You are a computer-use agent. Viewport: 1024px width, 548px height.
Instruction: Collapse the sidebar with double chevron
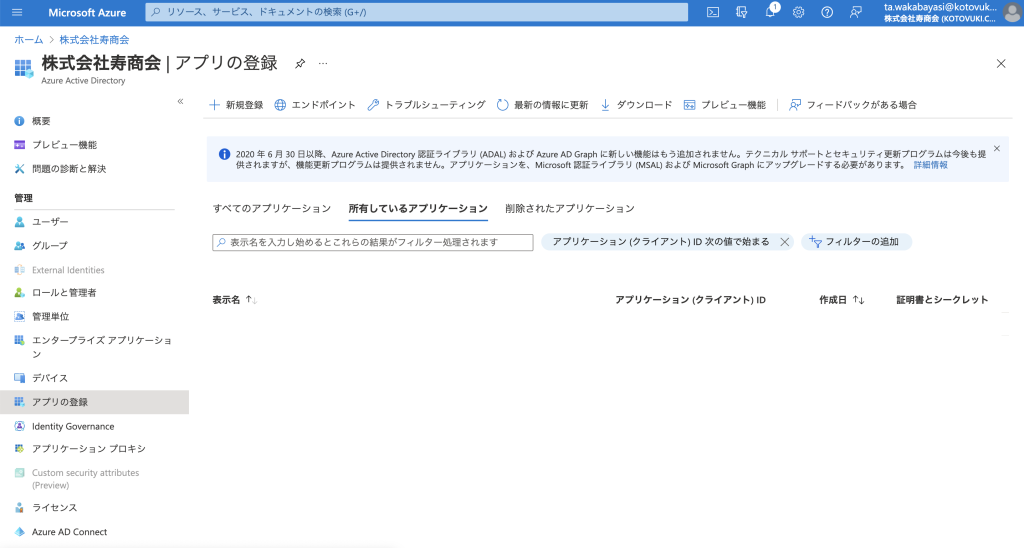tap(180, 101)
